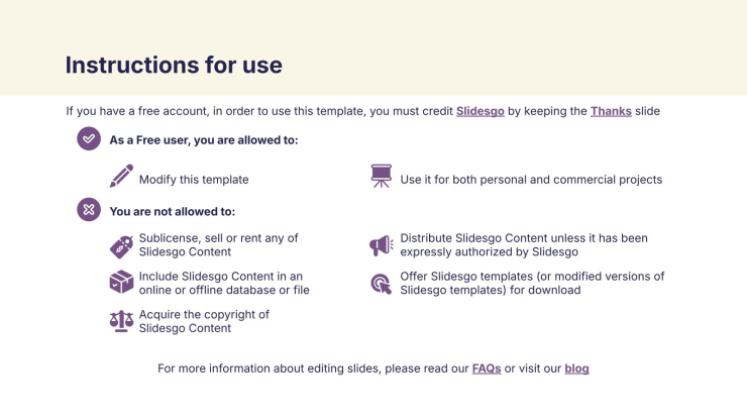
Task: Click the 'You are not allowed to' heading
Action: 172,211
